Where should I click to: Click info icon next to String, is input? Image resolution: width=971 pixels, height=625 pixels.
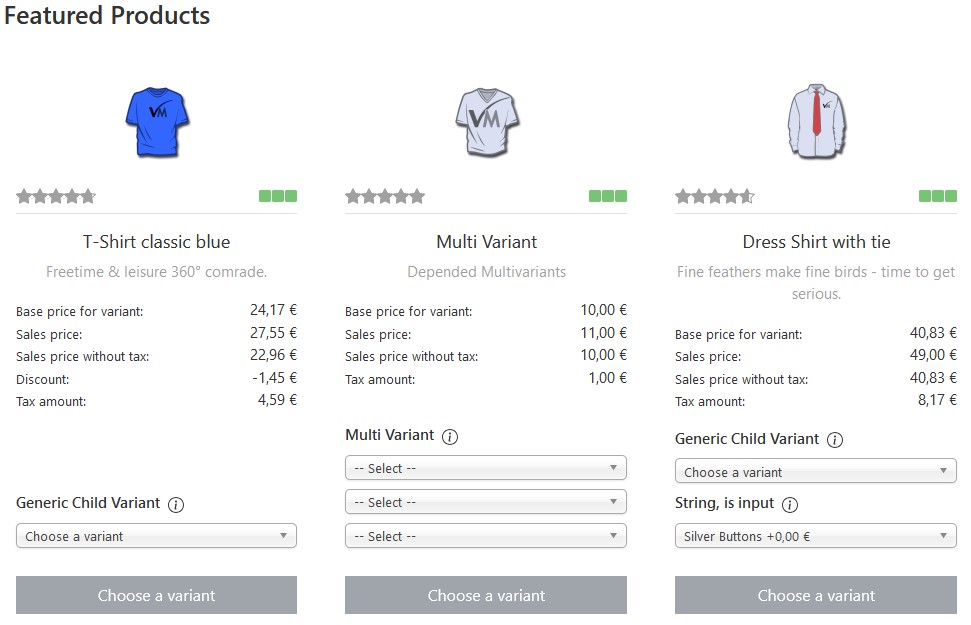point(790,505)
